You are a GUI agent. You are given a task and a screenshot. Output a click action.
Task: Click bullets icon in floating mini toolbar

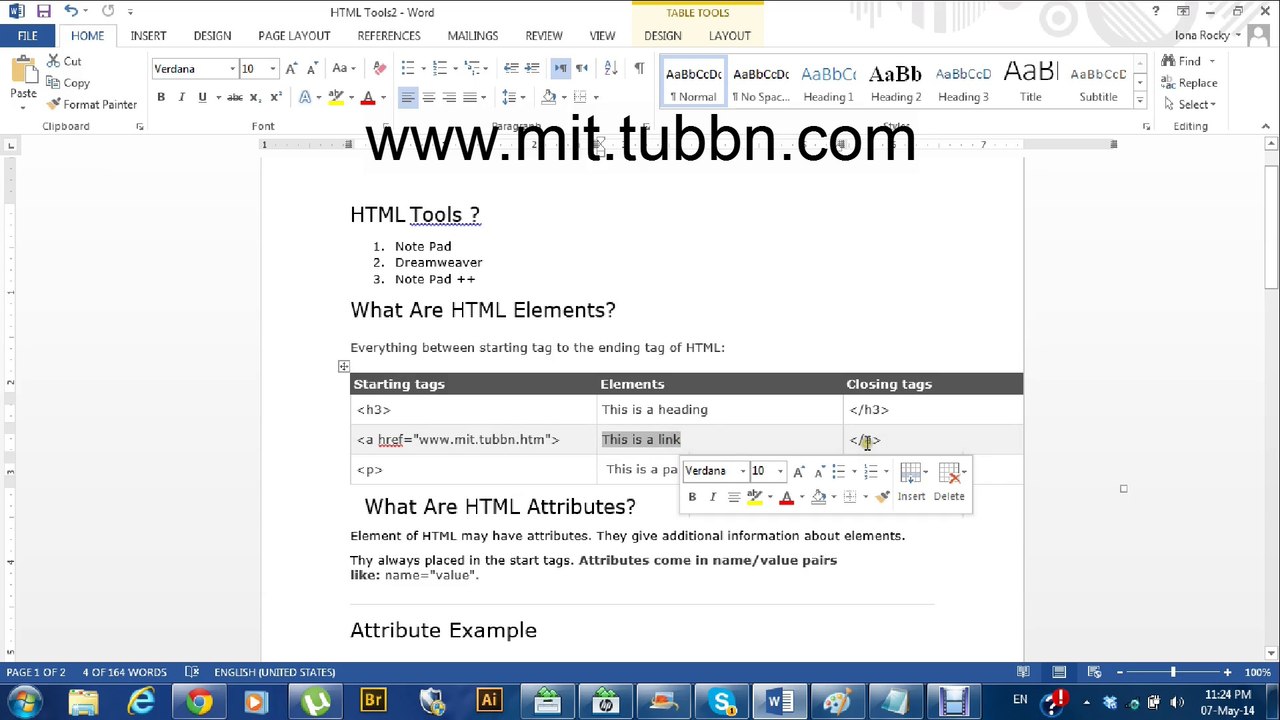pos(838,471)
